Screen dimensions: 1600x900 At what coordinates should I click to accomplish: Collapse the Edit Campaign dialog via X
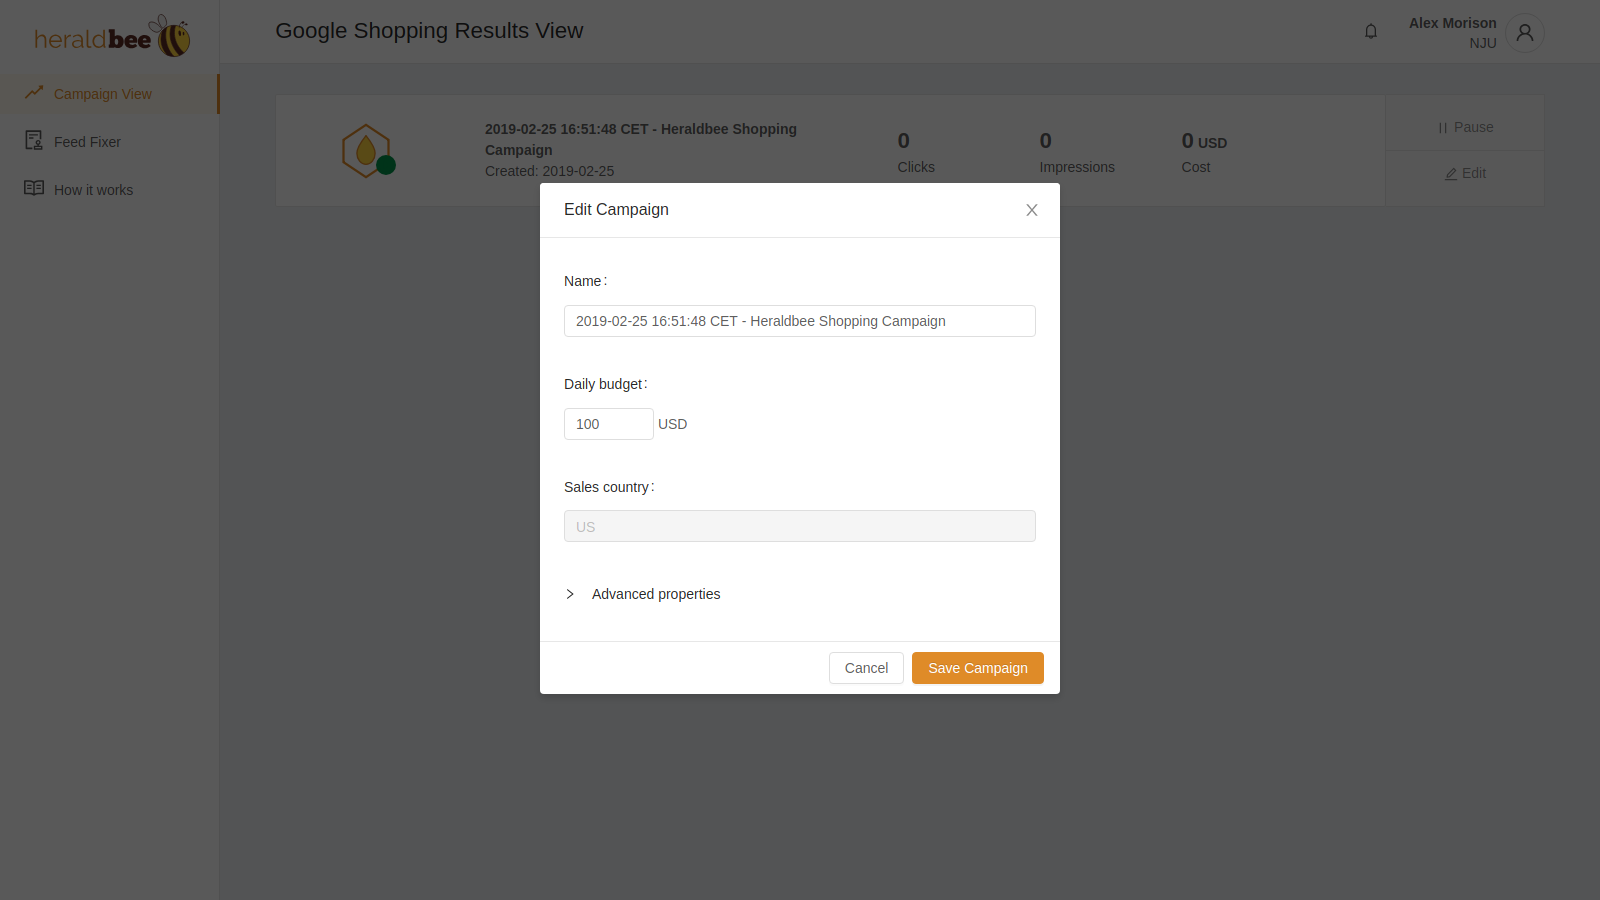pos(1031,210)
